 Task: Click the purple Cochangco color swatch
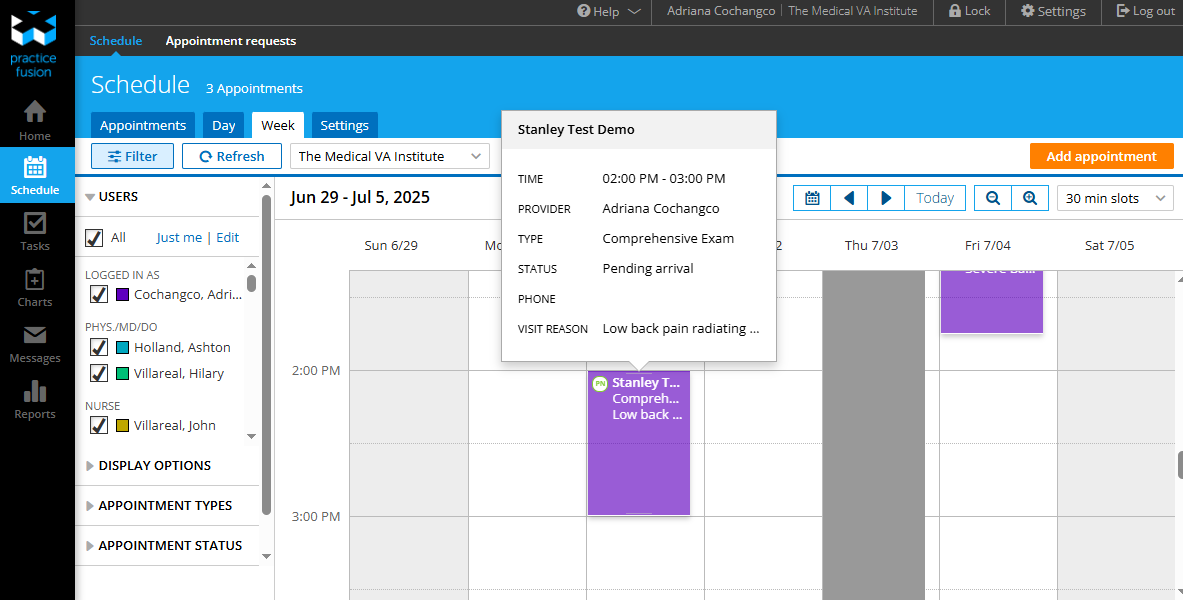coord(122,294)
